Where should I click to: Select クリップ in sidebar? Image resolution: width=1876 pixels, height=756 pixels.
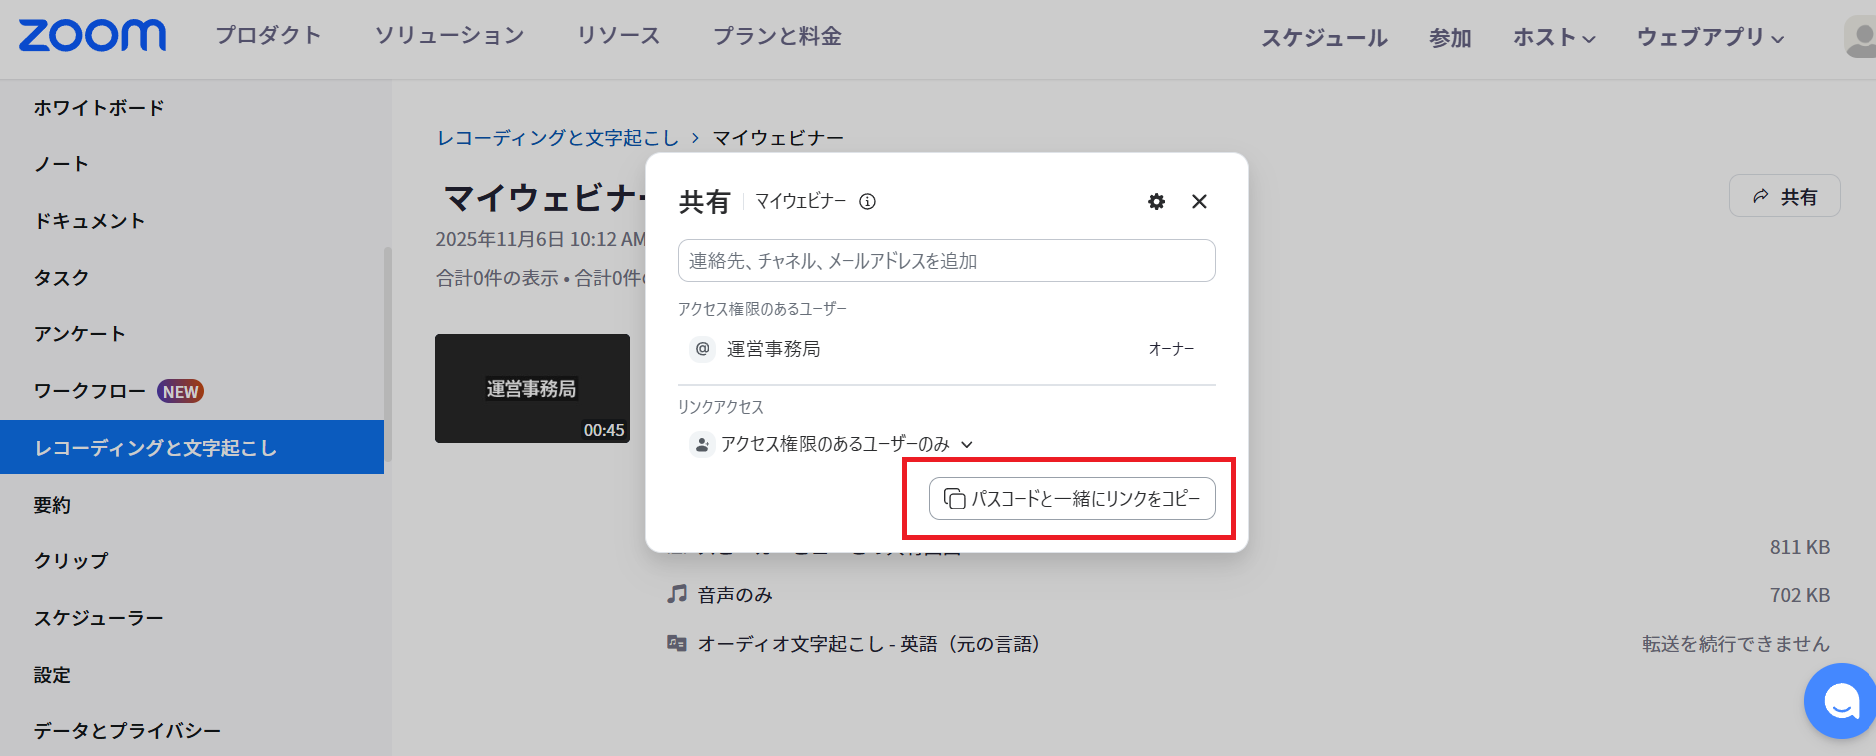[x=71, y=561]
